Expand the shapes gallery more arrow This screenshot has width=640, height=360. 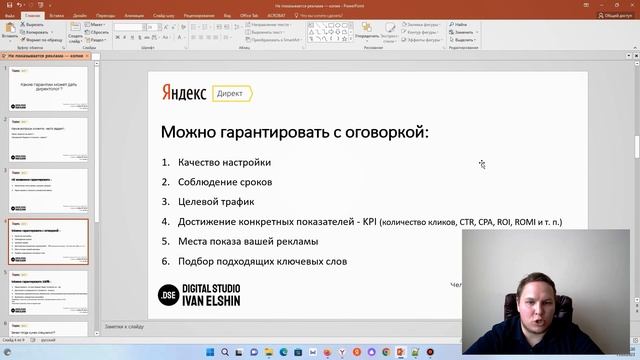click(351, 39)
